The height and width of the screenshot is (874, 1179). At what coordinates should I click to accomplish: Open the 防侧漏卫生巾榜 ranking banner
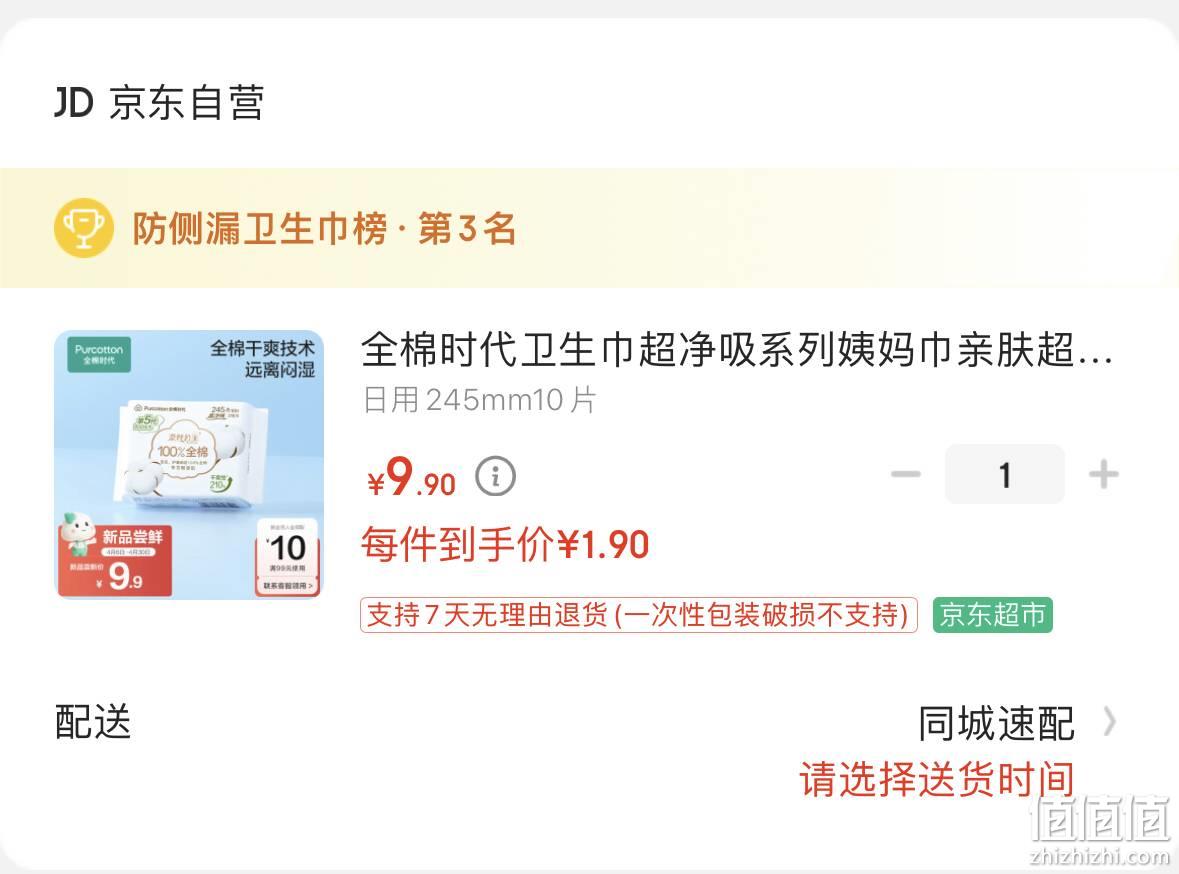[590, 228]
